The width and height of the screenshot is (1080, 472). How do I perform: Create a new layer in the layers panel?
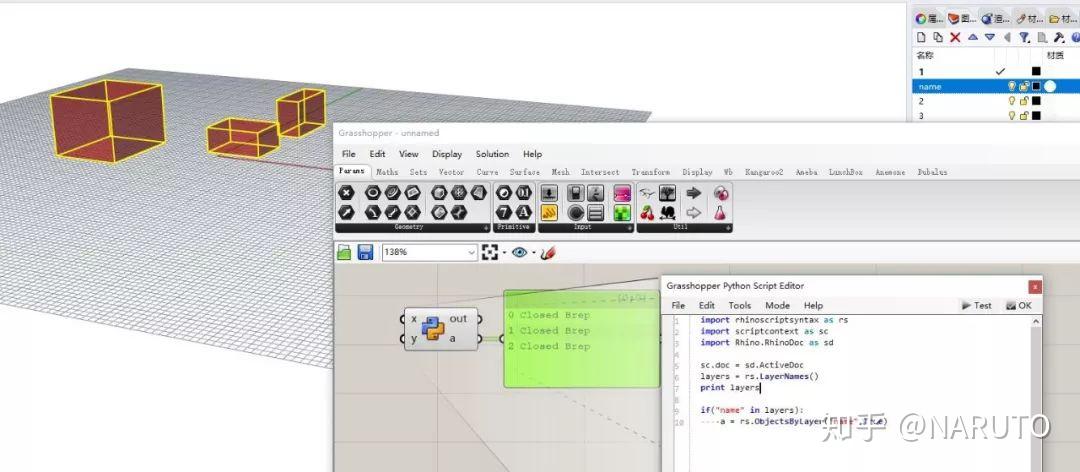tap(921, 37)
